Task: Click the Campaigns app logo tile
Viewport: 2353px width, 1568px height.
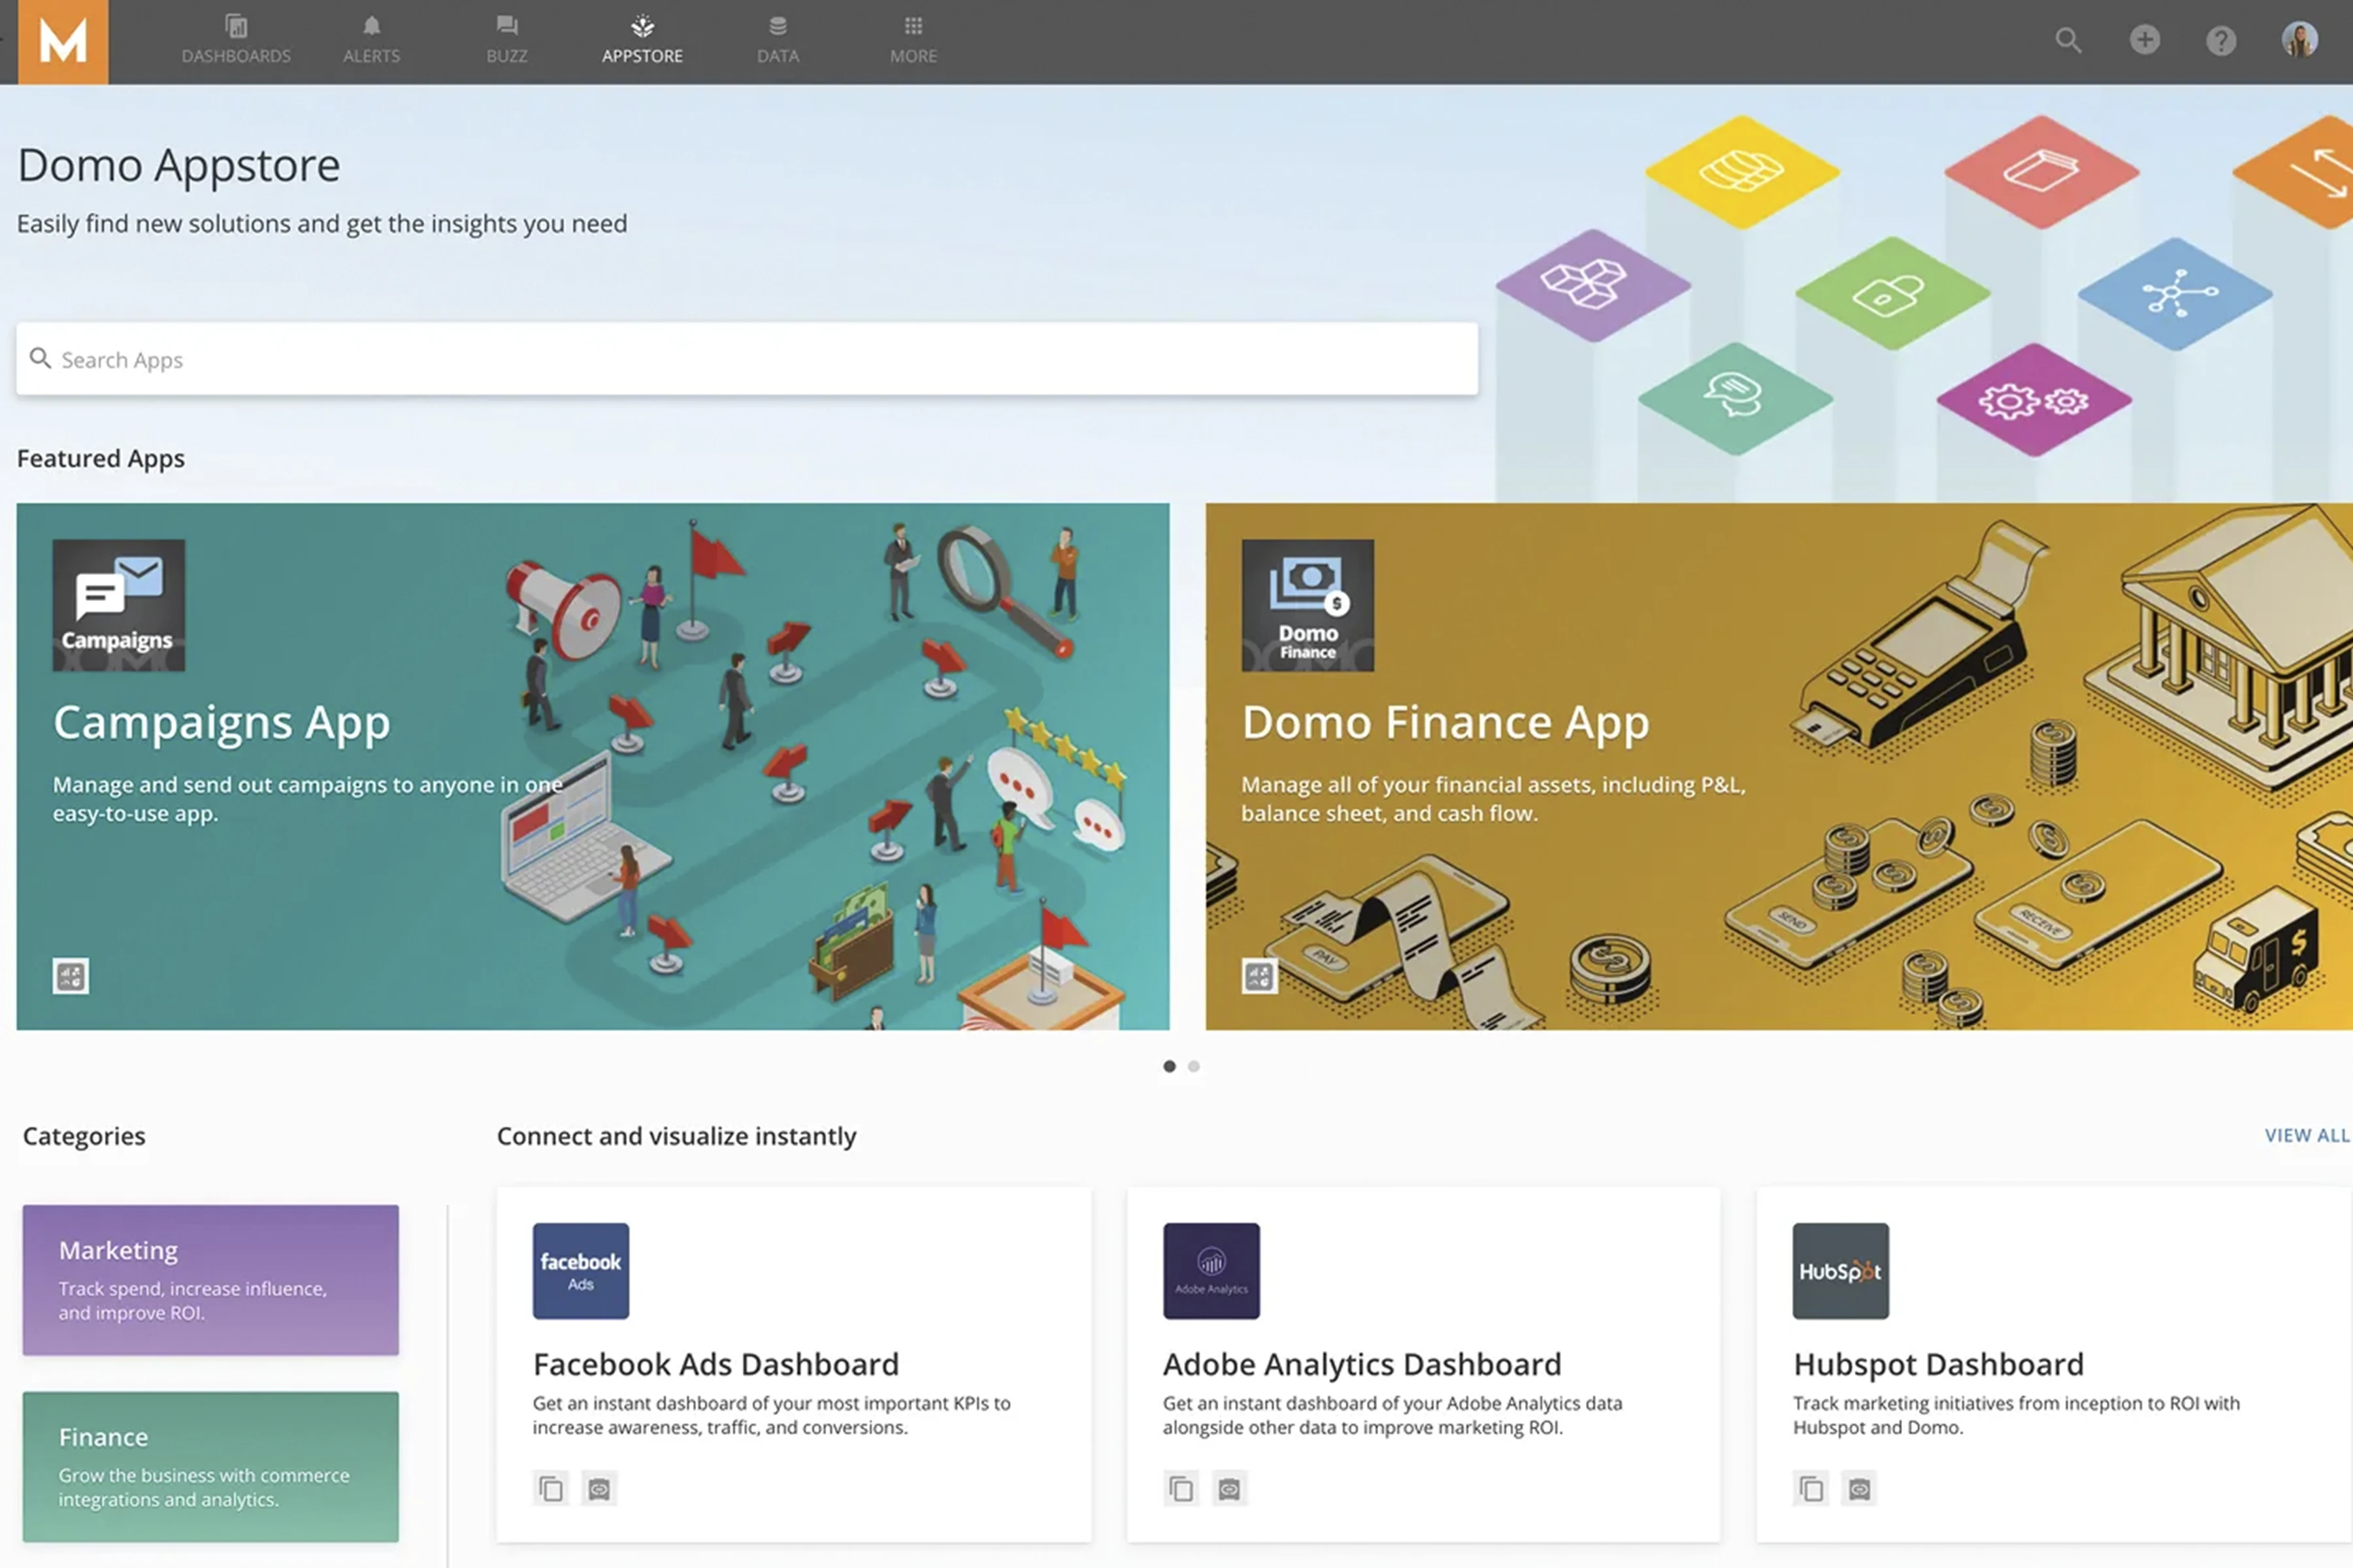Action: tap(119, 605)
